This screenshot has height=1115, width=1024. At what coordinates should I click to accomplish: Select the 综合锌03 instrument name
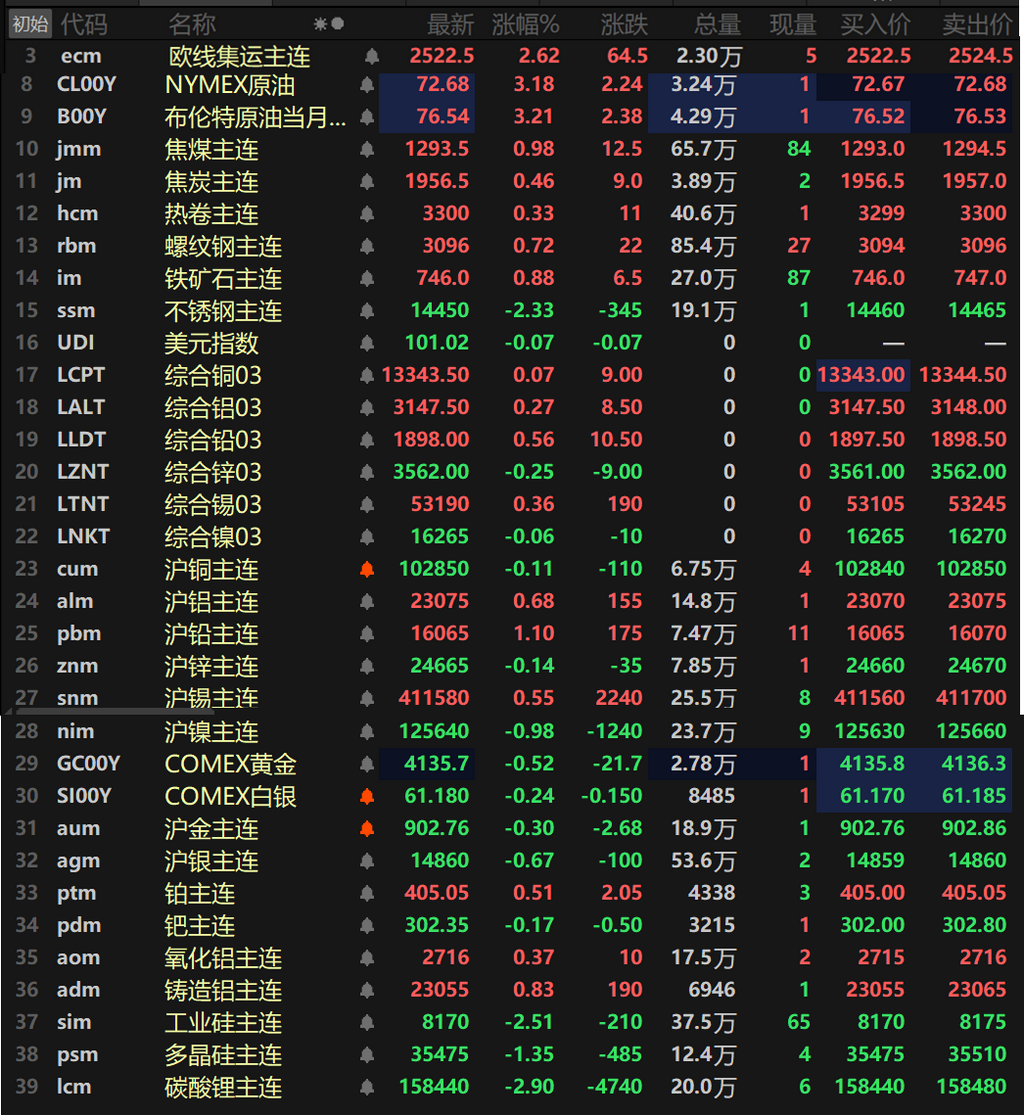213,472
